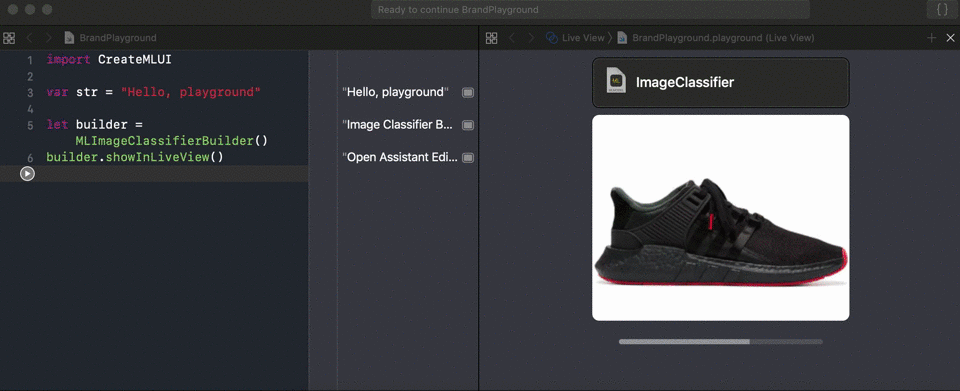Click the ImageClassifier title header
Viewport: 960px width, 391px height.
(684, 83)
